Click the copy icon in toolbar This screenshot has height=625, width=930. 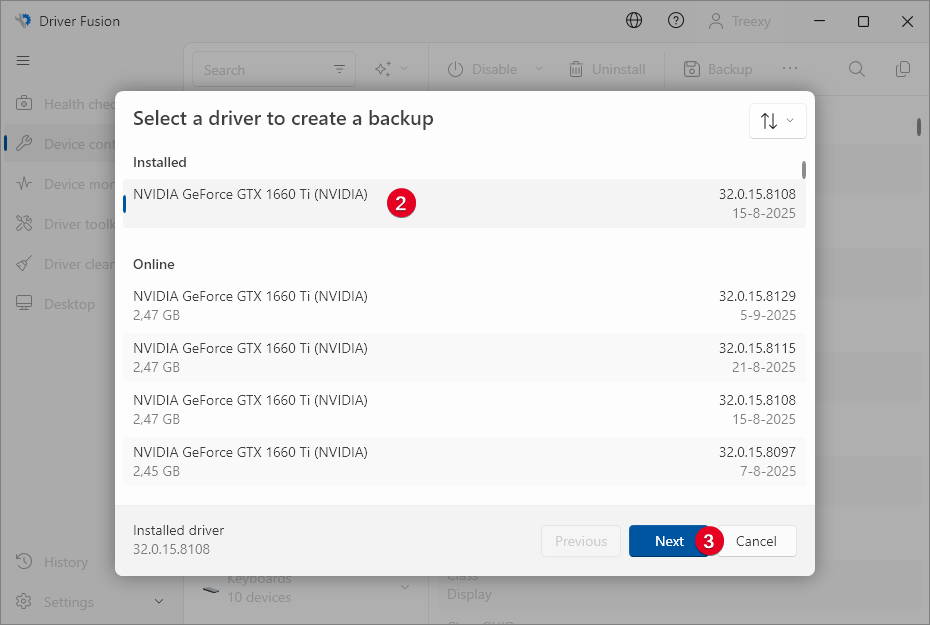click(x=903, y=69)
